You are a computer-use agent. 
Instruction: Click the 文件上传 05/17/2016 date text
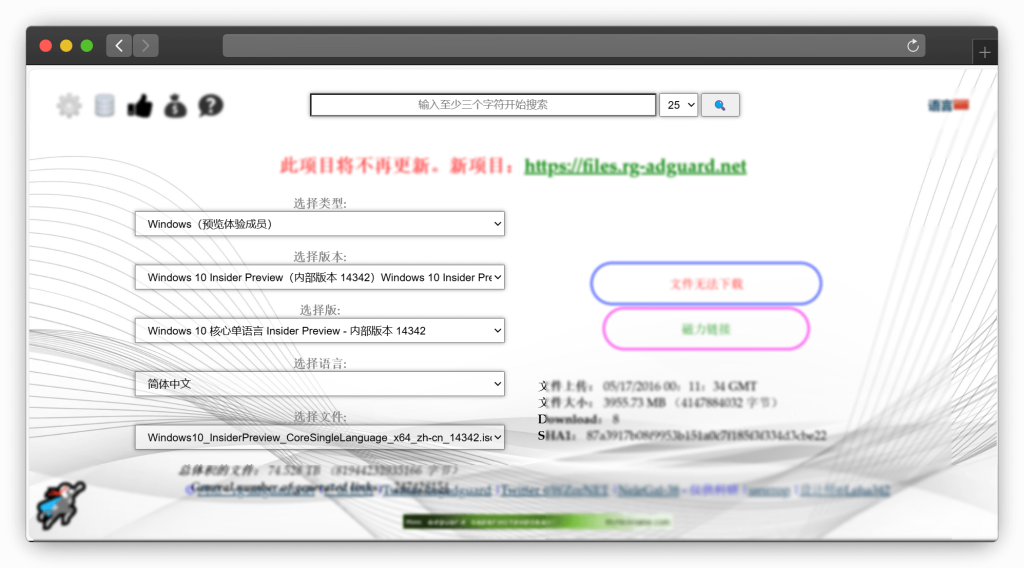[x=647, y=386]
